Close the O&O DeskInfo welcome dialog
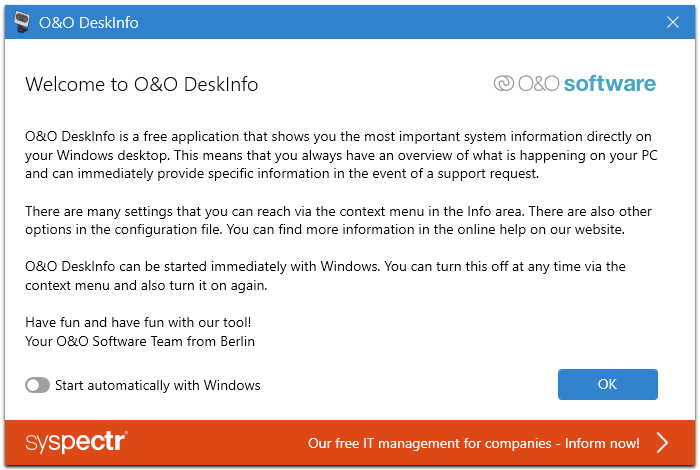Screen dimensions: 700x470 tap(673, 22)
